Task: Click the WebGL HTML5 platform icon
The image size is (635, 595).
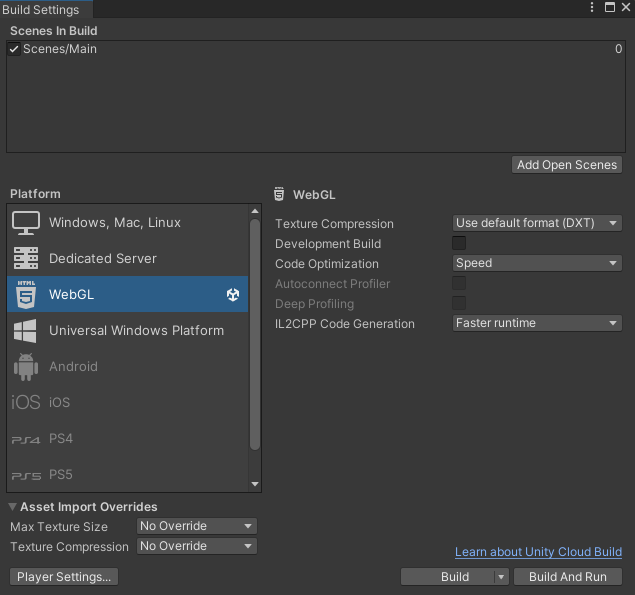Action: click(x=26, y=294)
